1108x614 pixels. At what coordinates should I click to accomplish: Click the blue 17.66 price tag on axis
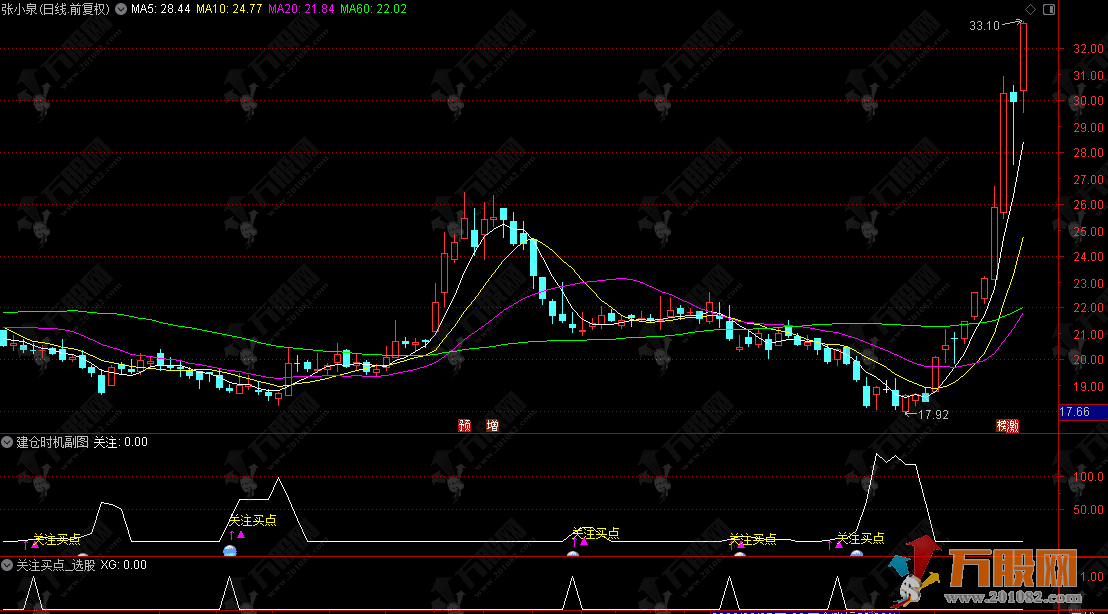click(1081, 411)
